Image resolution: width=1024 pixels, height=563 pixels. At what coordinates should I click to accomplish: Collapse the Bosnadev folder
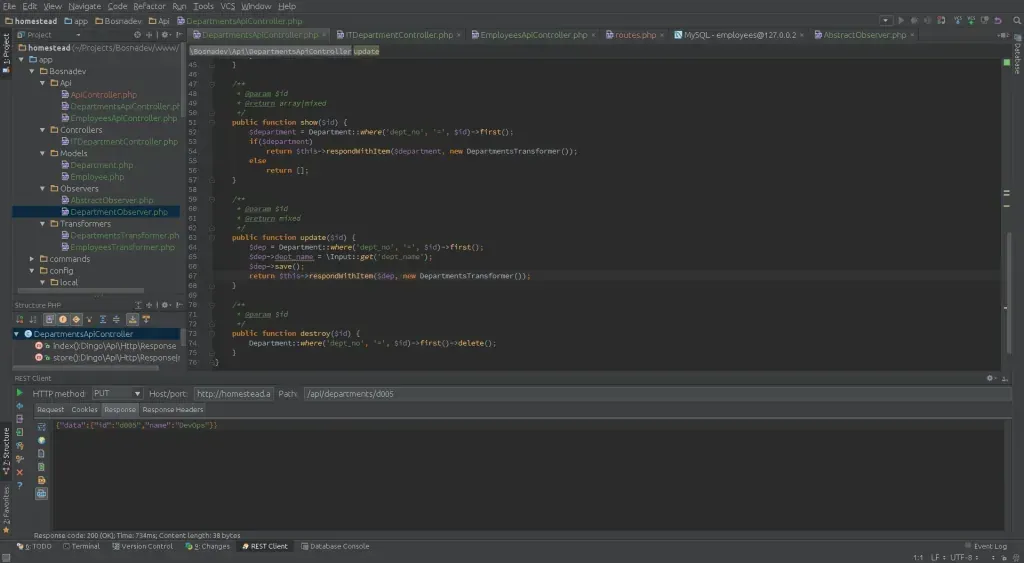(x=32, y=71)
